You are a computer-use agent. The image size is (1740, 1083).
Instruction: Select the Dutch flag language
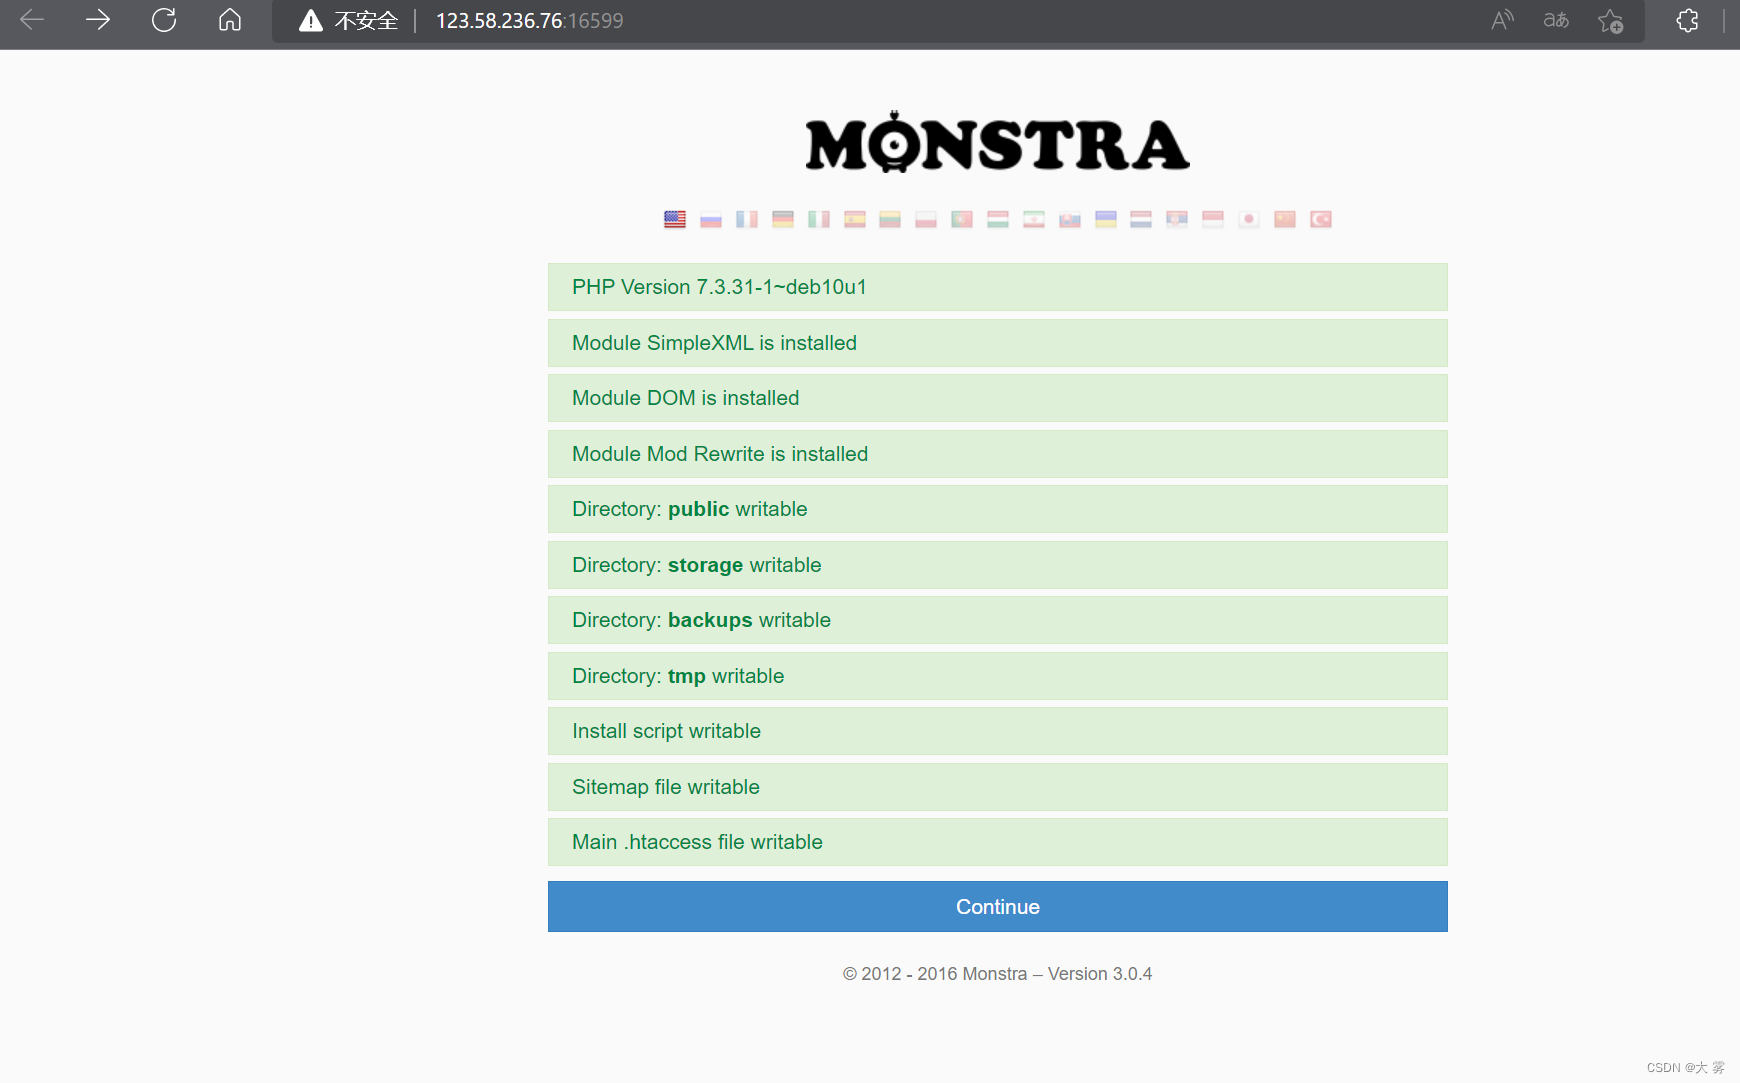[x=1141, y=219]
